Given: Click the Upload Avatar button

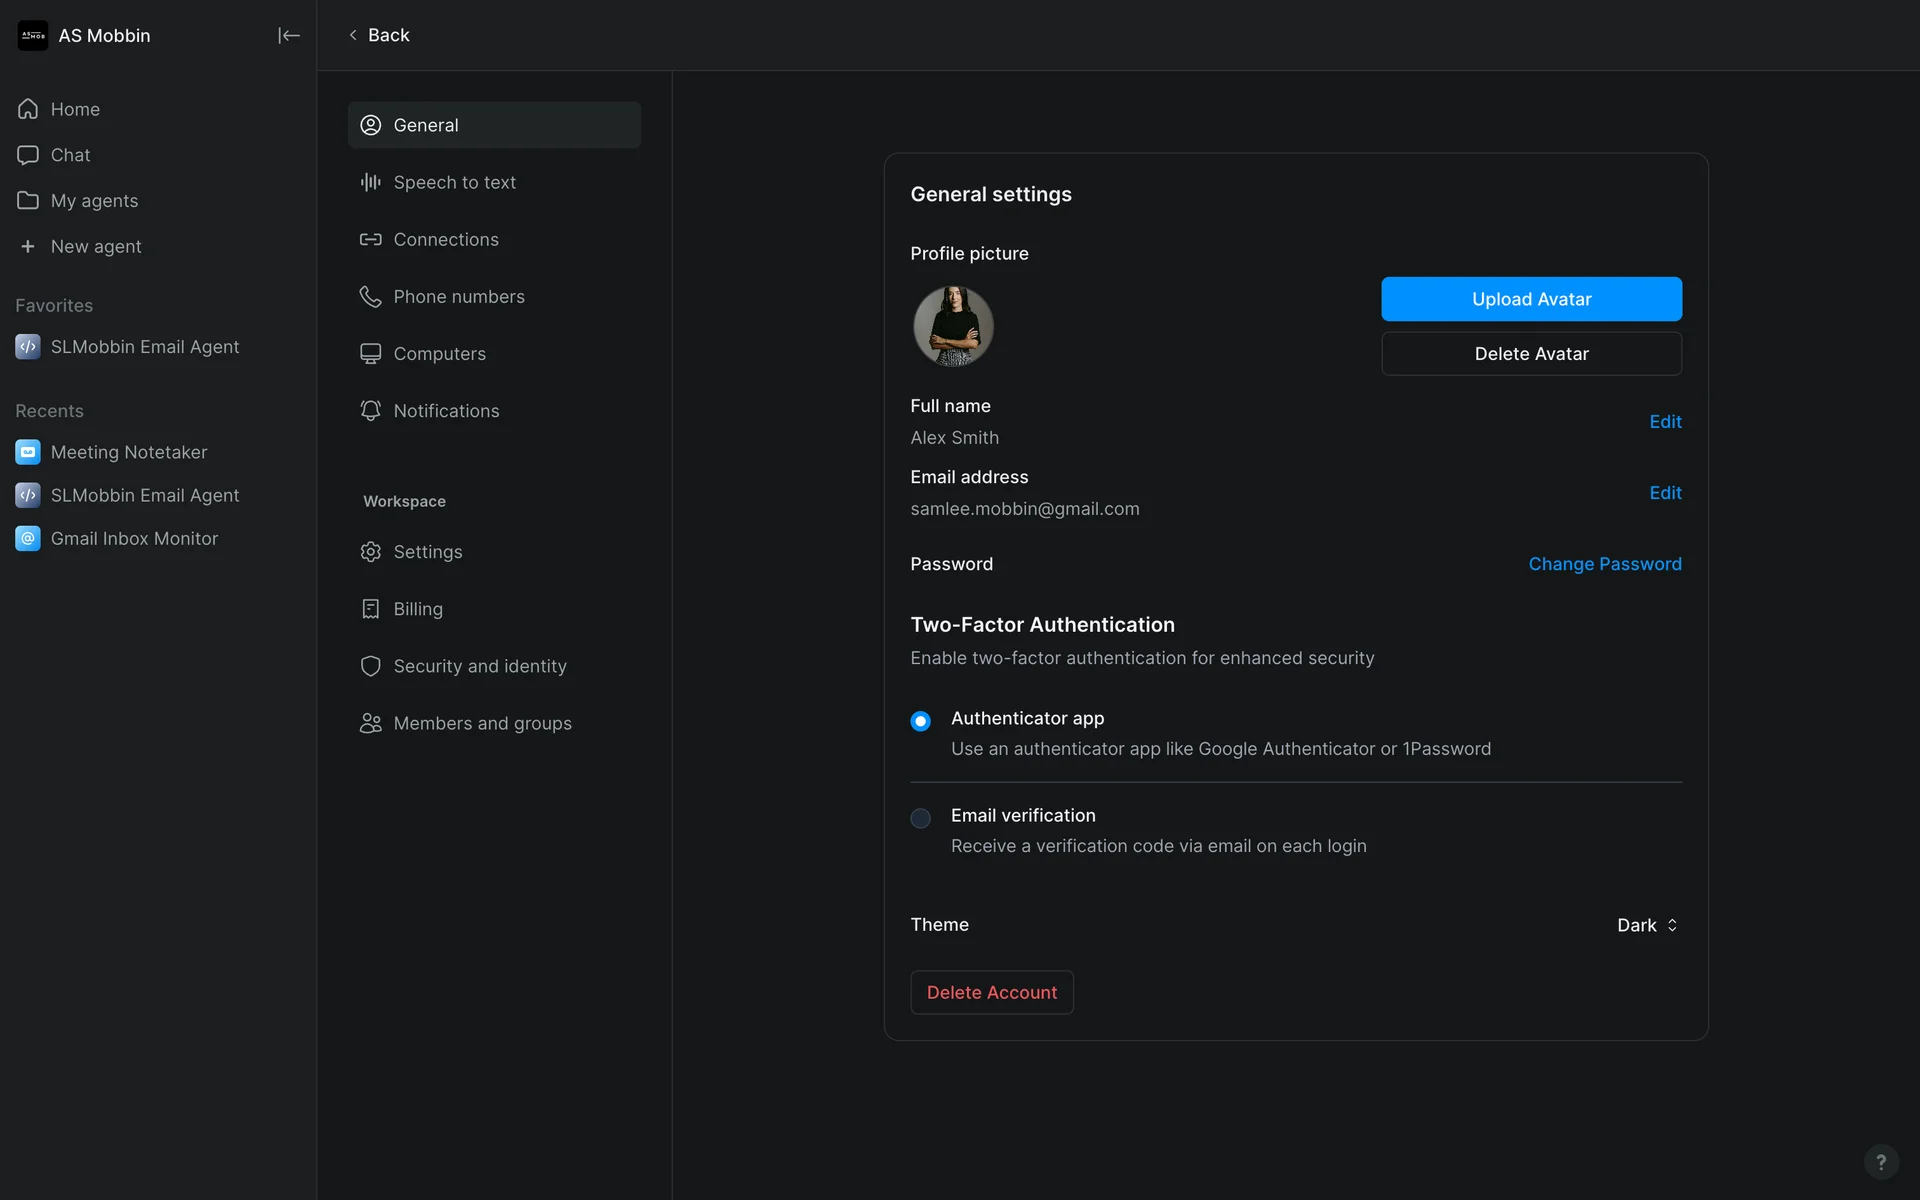Looking at the screenshot, I should click(x=1531, y=299).
